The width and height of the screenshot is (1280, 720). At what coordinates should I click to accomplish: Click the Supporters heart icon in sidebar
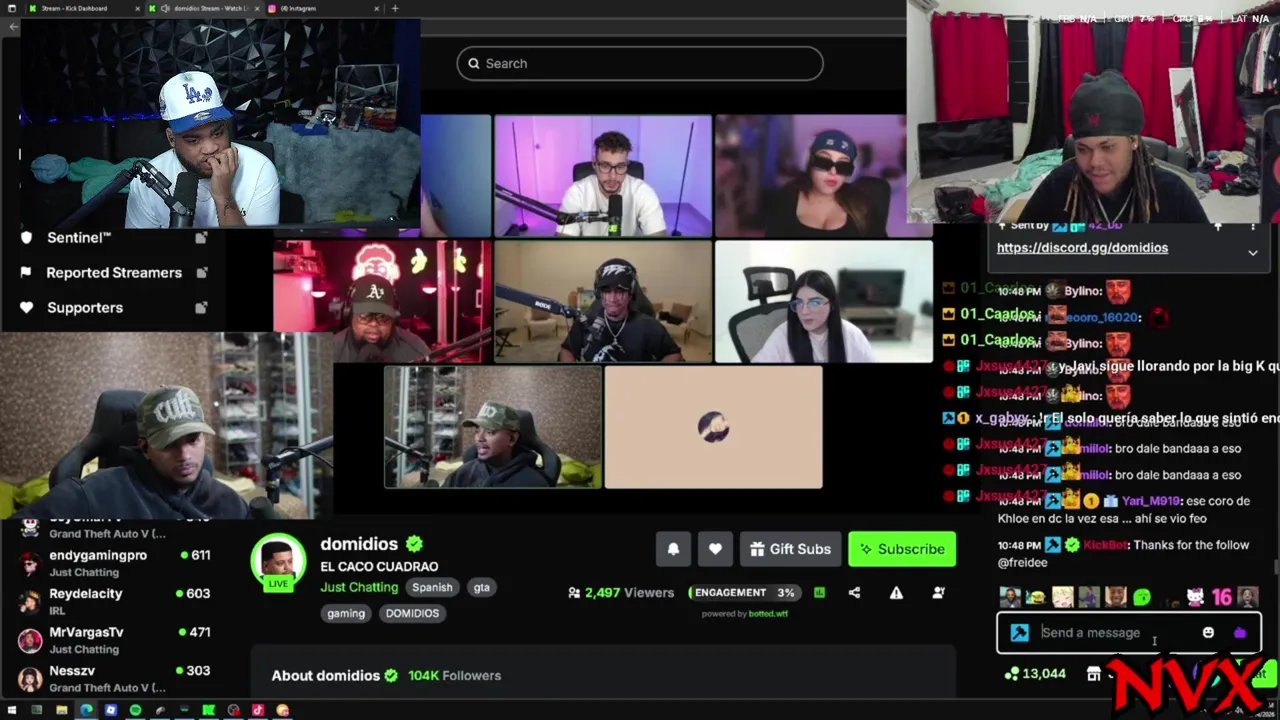point(26,307)
